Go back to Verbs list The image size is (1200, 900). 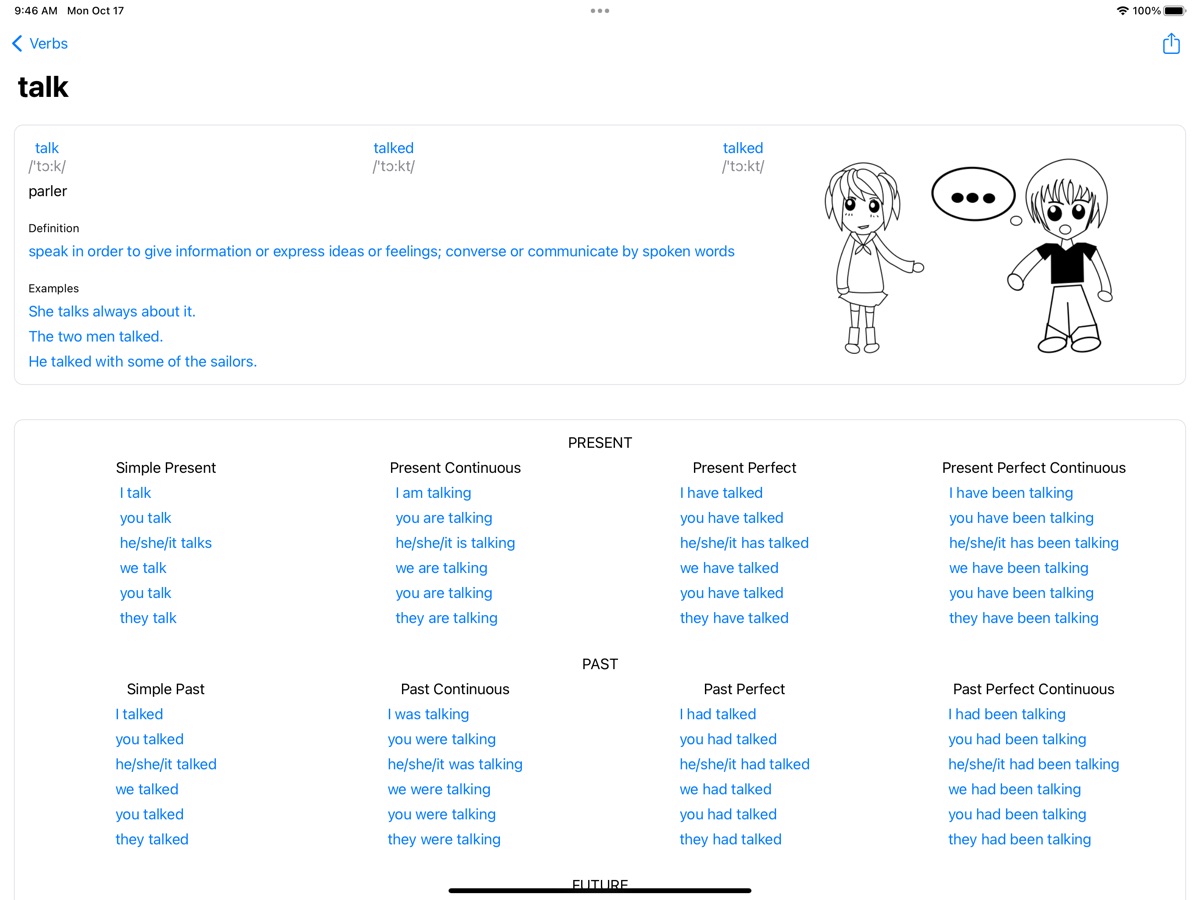pyautogui.click(x=40, y=44)
